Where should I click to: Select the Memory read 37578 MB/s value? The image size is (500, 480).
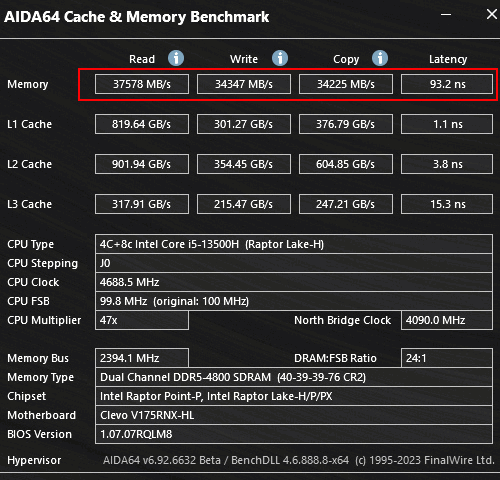click(x=142, y=84)
